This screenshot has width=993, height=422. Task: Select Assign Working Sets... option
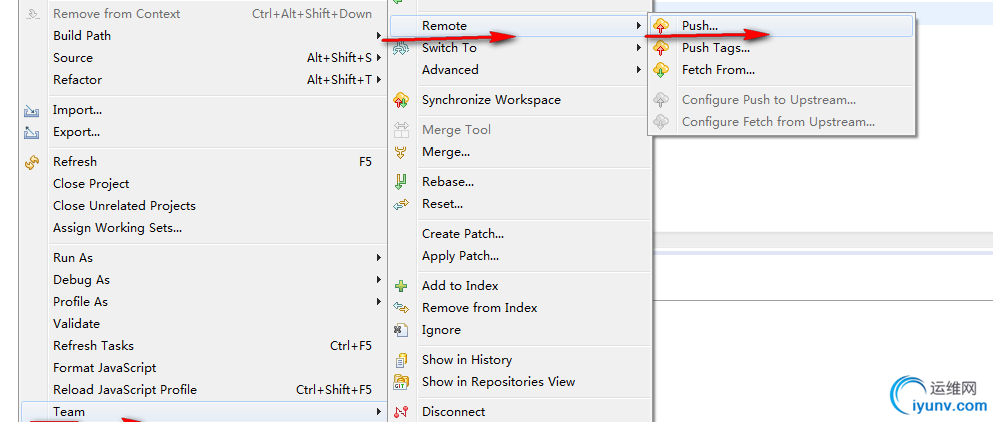coord(117,228)
